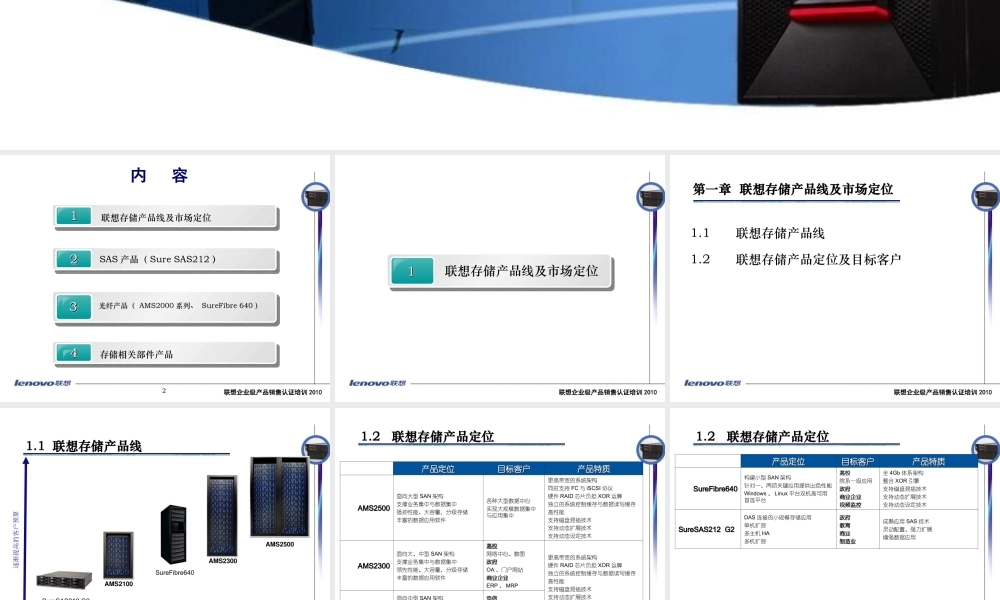The width and height of the screenshot is (1000, 600).
Task: Click the AMS2300 label under rack image
Action: (223, 561)
